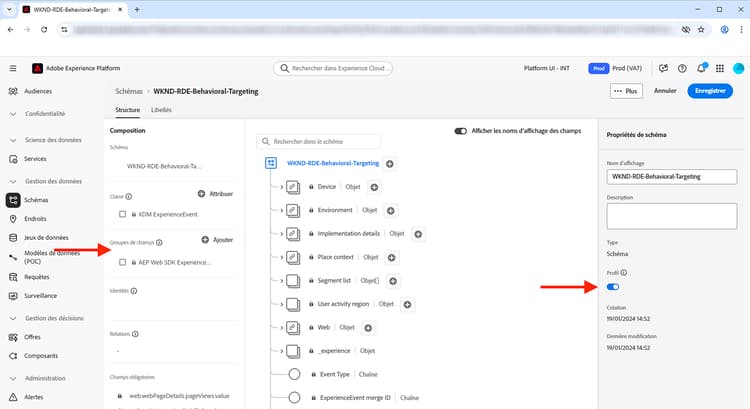Viewport: 750px width, 409px height.
Task: Add a field under Segment list
Action: (393, 281)
